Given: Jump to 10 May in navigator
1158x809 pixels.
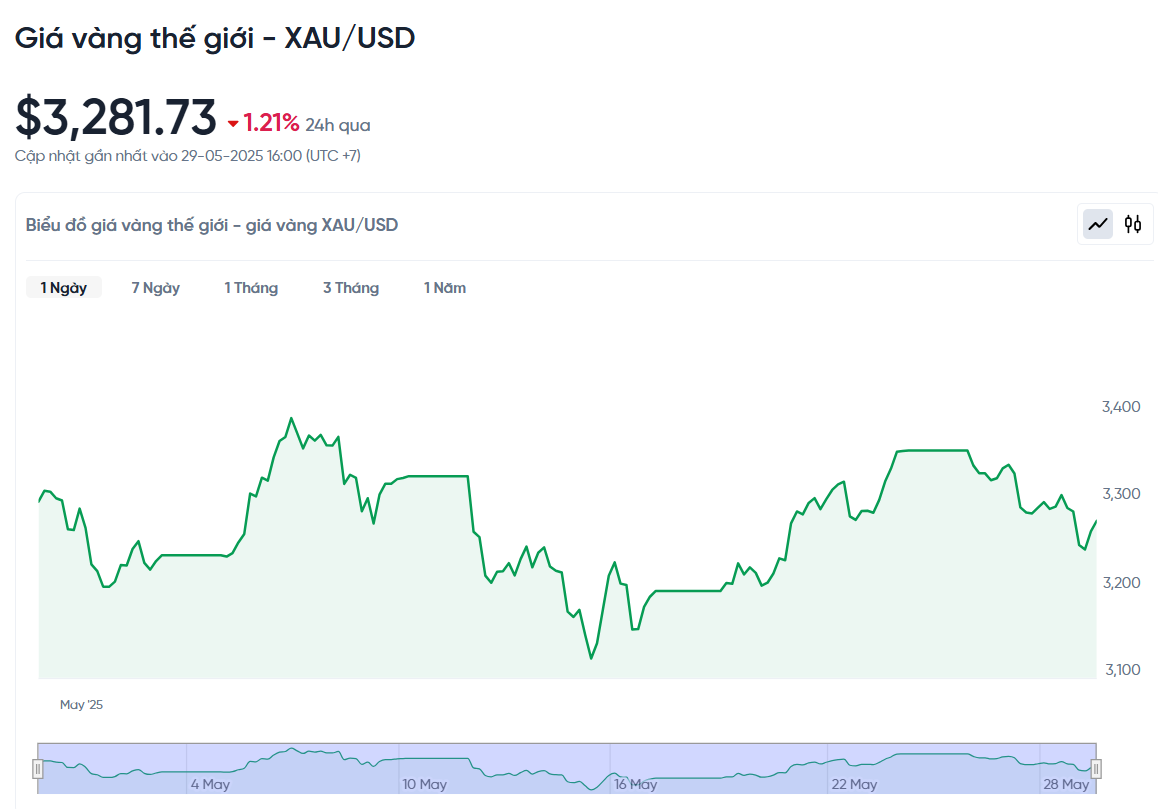Looking at the screenshot, I should point(424,784).
